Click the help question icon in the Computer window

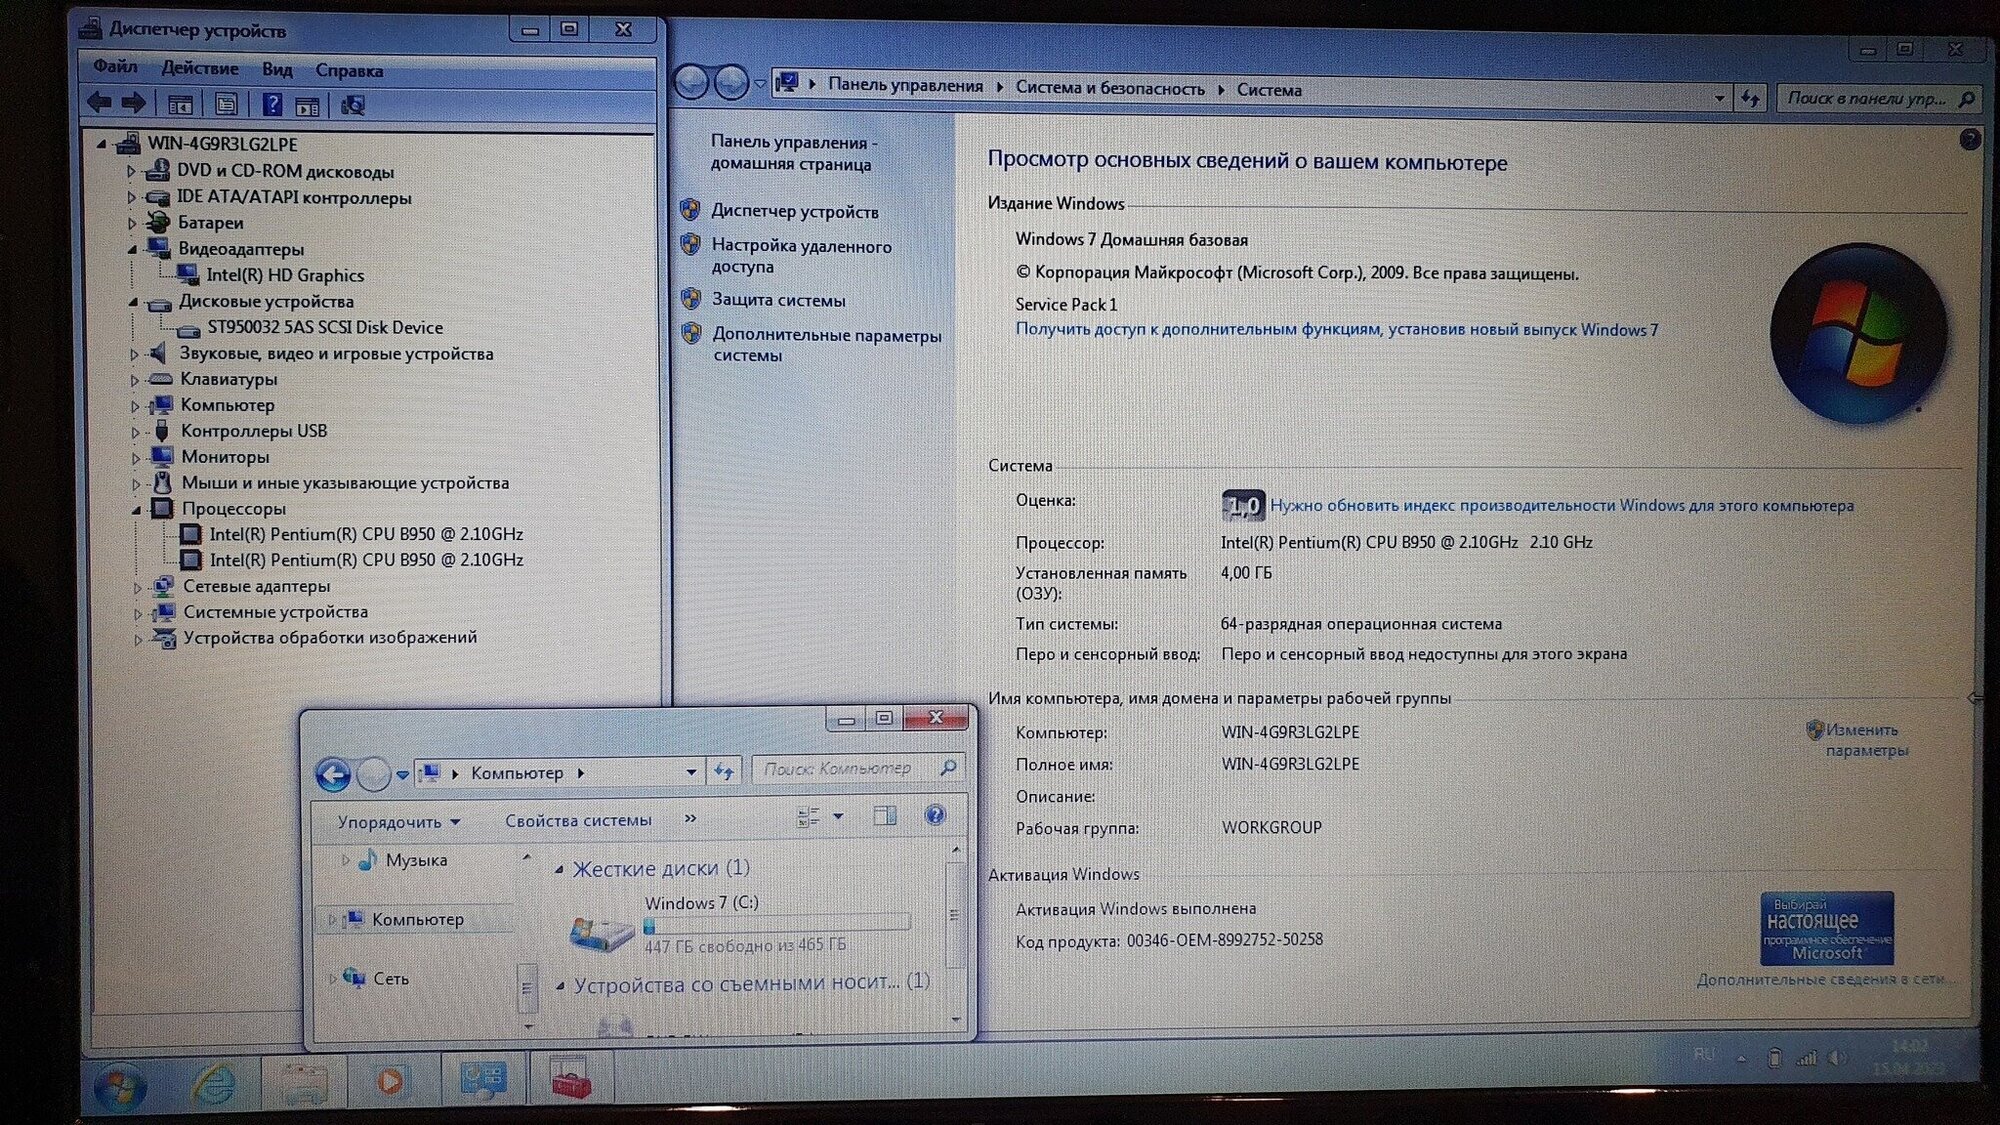point(934,815)
